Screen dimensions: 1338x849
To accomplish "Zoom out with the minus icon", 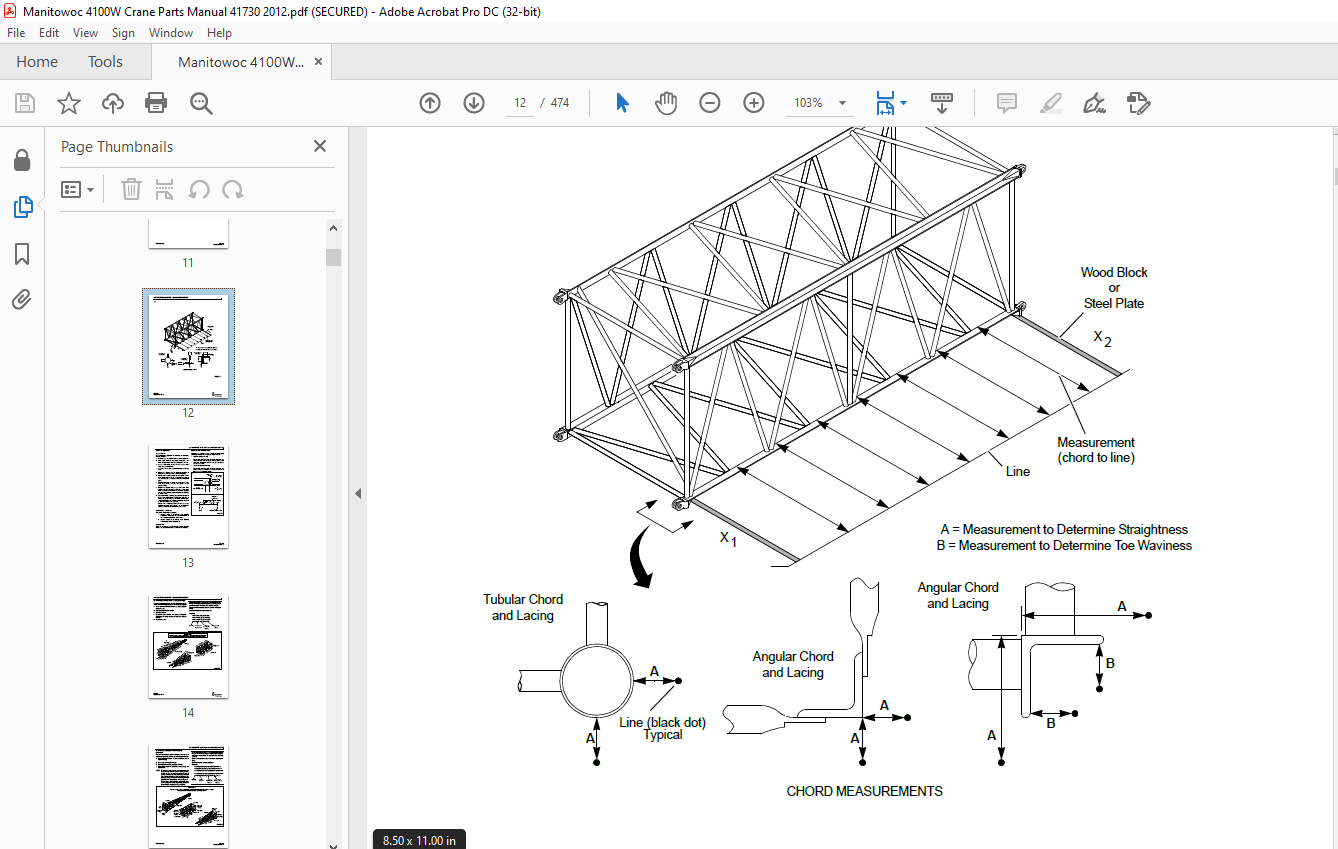I will [710, 103].
